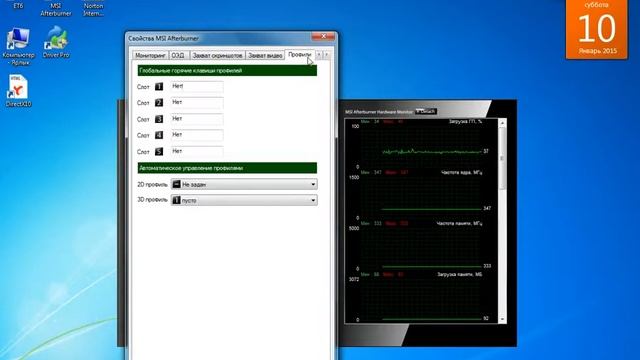Click the Частота ядра graph in monitor
This screenshot has width=640, height=360.
click(x=421, y=195)
